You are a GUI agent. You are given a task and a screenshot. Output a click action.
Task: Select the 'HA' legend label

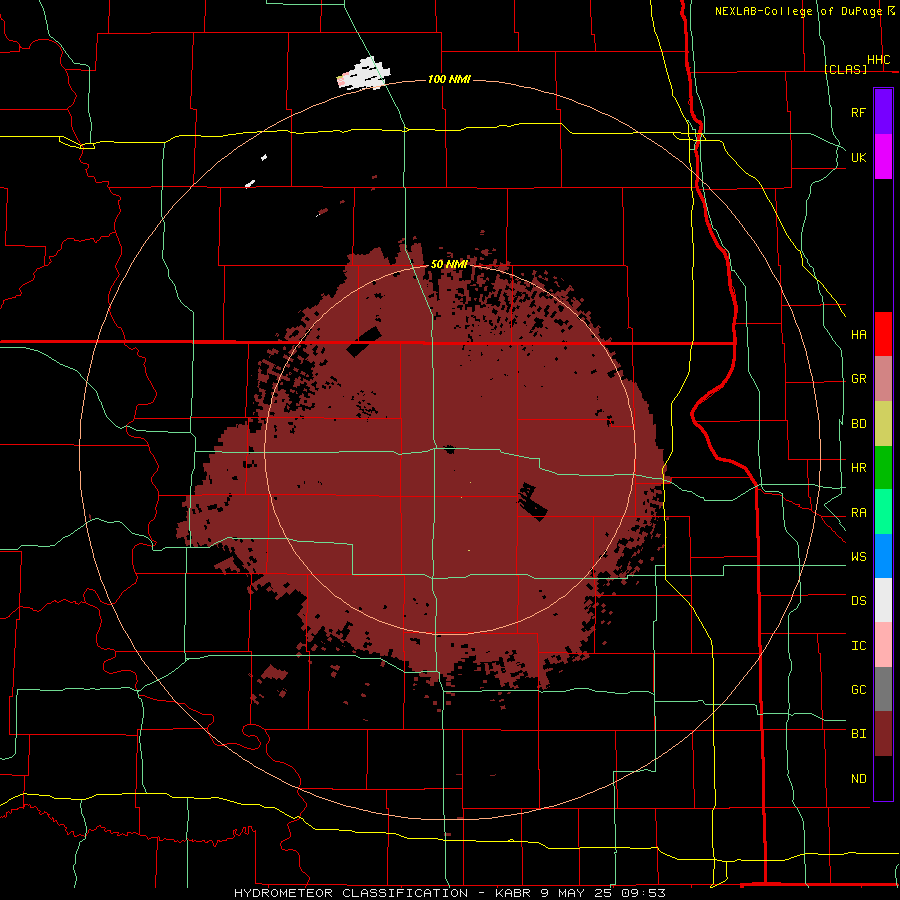pyautogui.click(x=858, y=335)
